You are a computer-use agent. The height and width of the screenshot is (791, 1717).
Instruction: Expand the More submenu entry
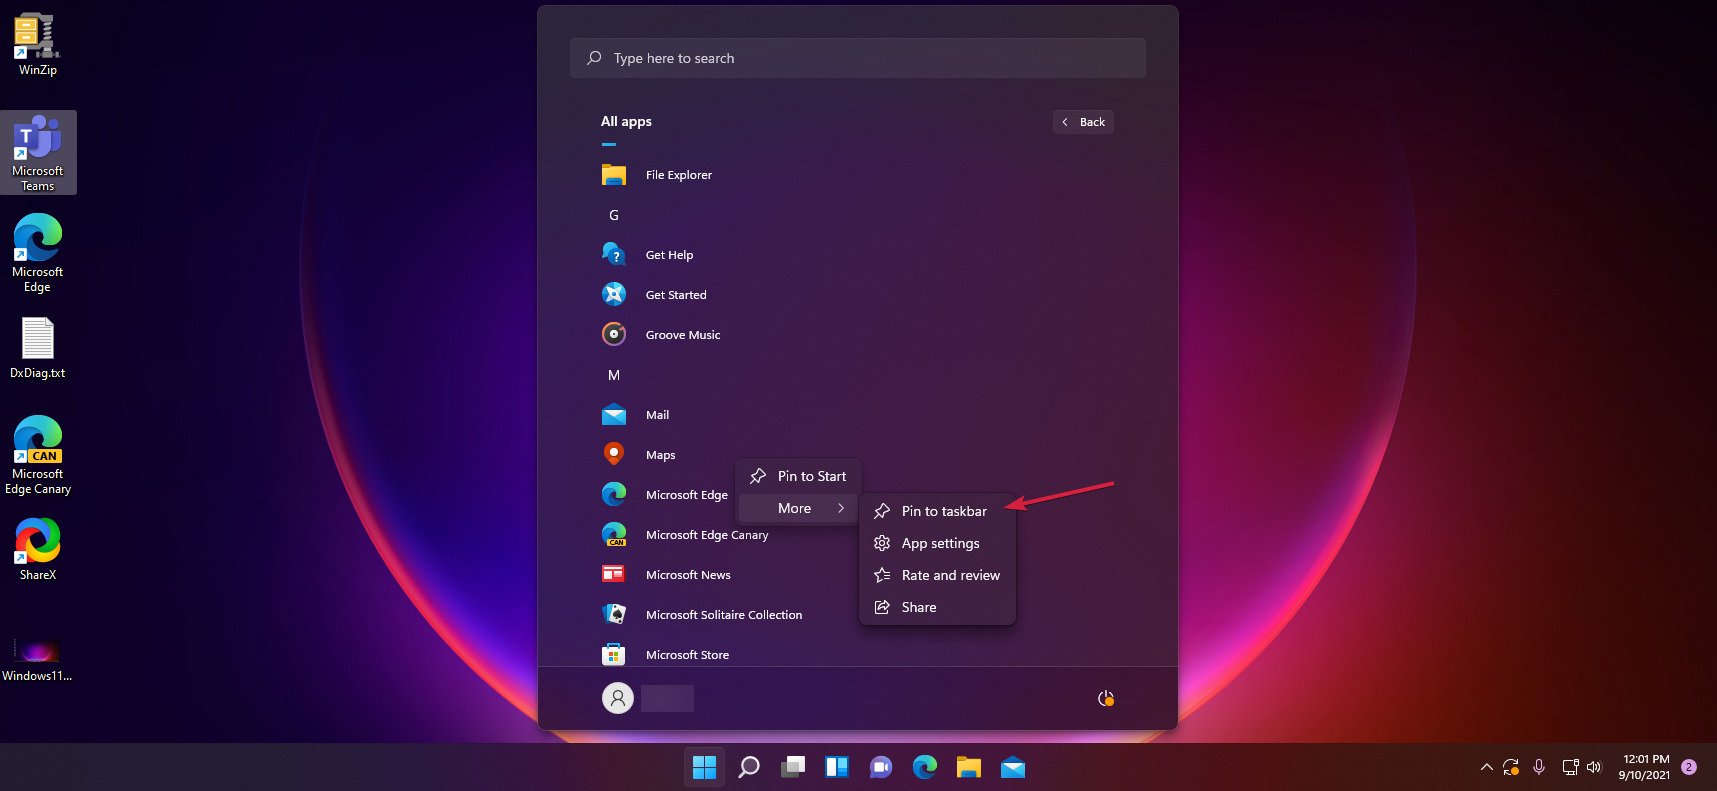click(798, 508)
